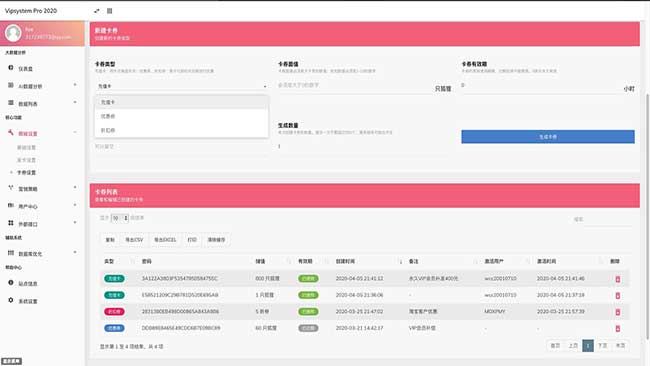
Task: Go to the first page (首页)
Action: pyautogui.click(x=555, y=346)
